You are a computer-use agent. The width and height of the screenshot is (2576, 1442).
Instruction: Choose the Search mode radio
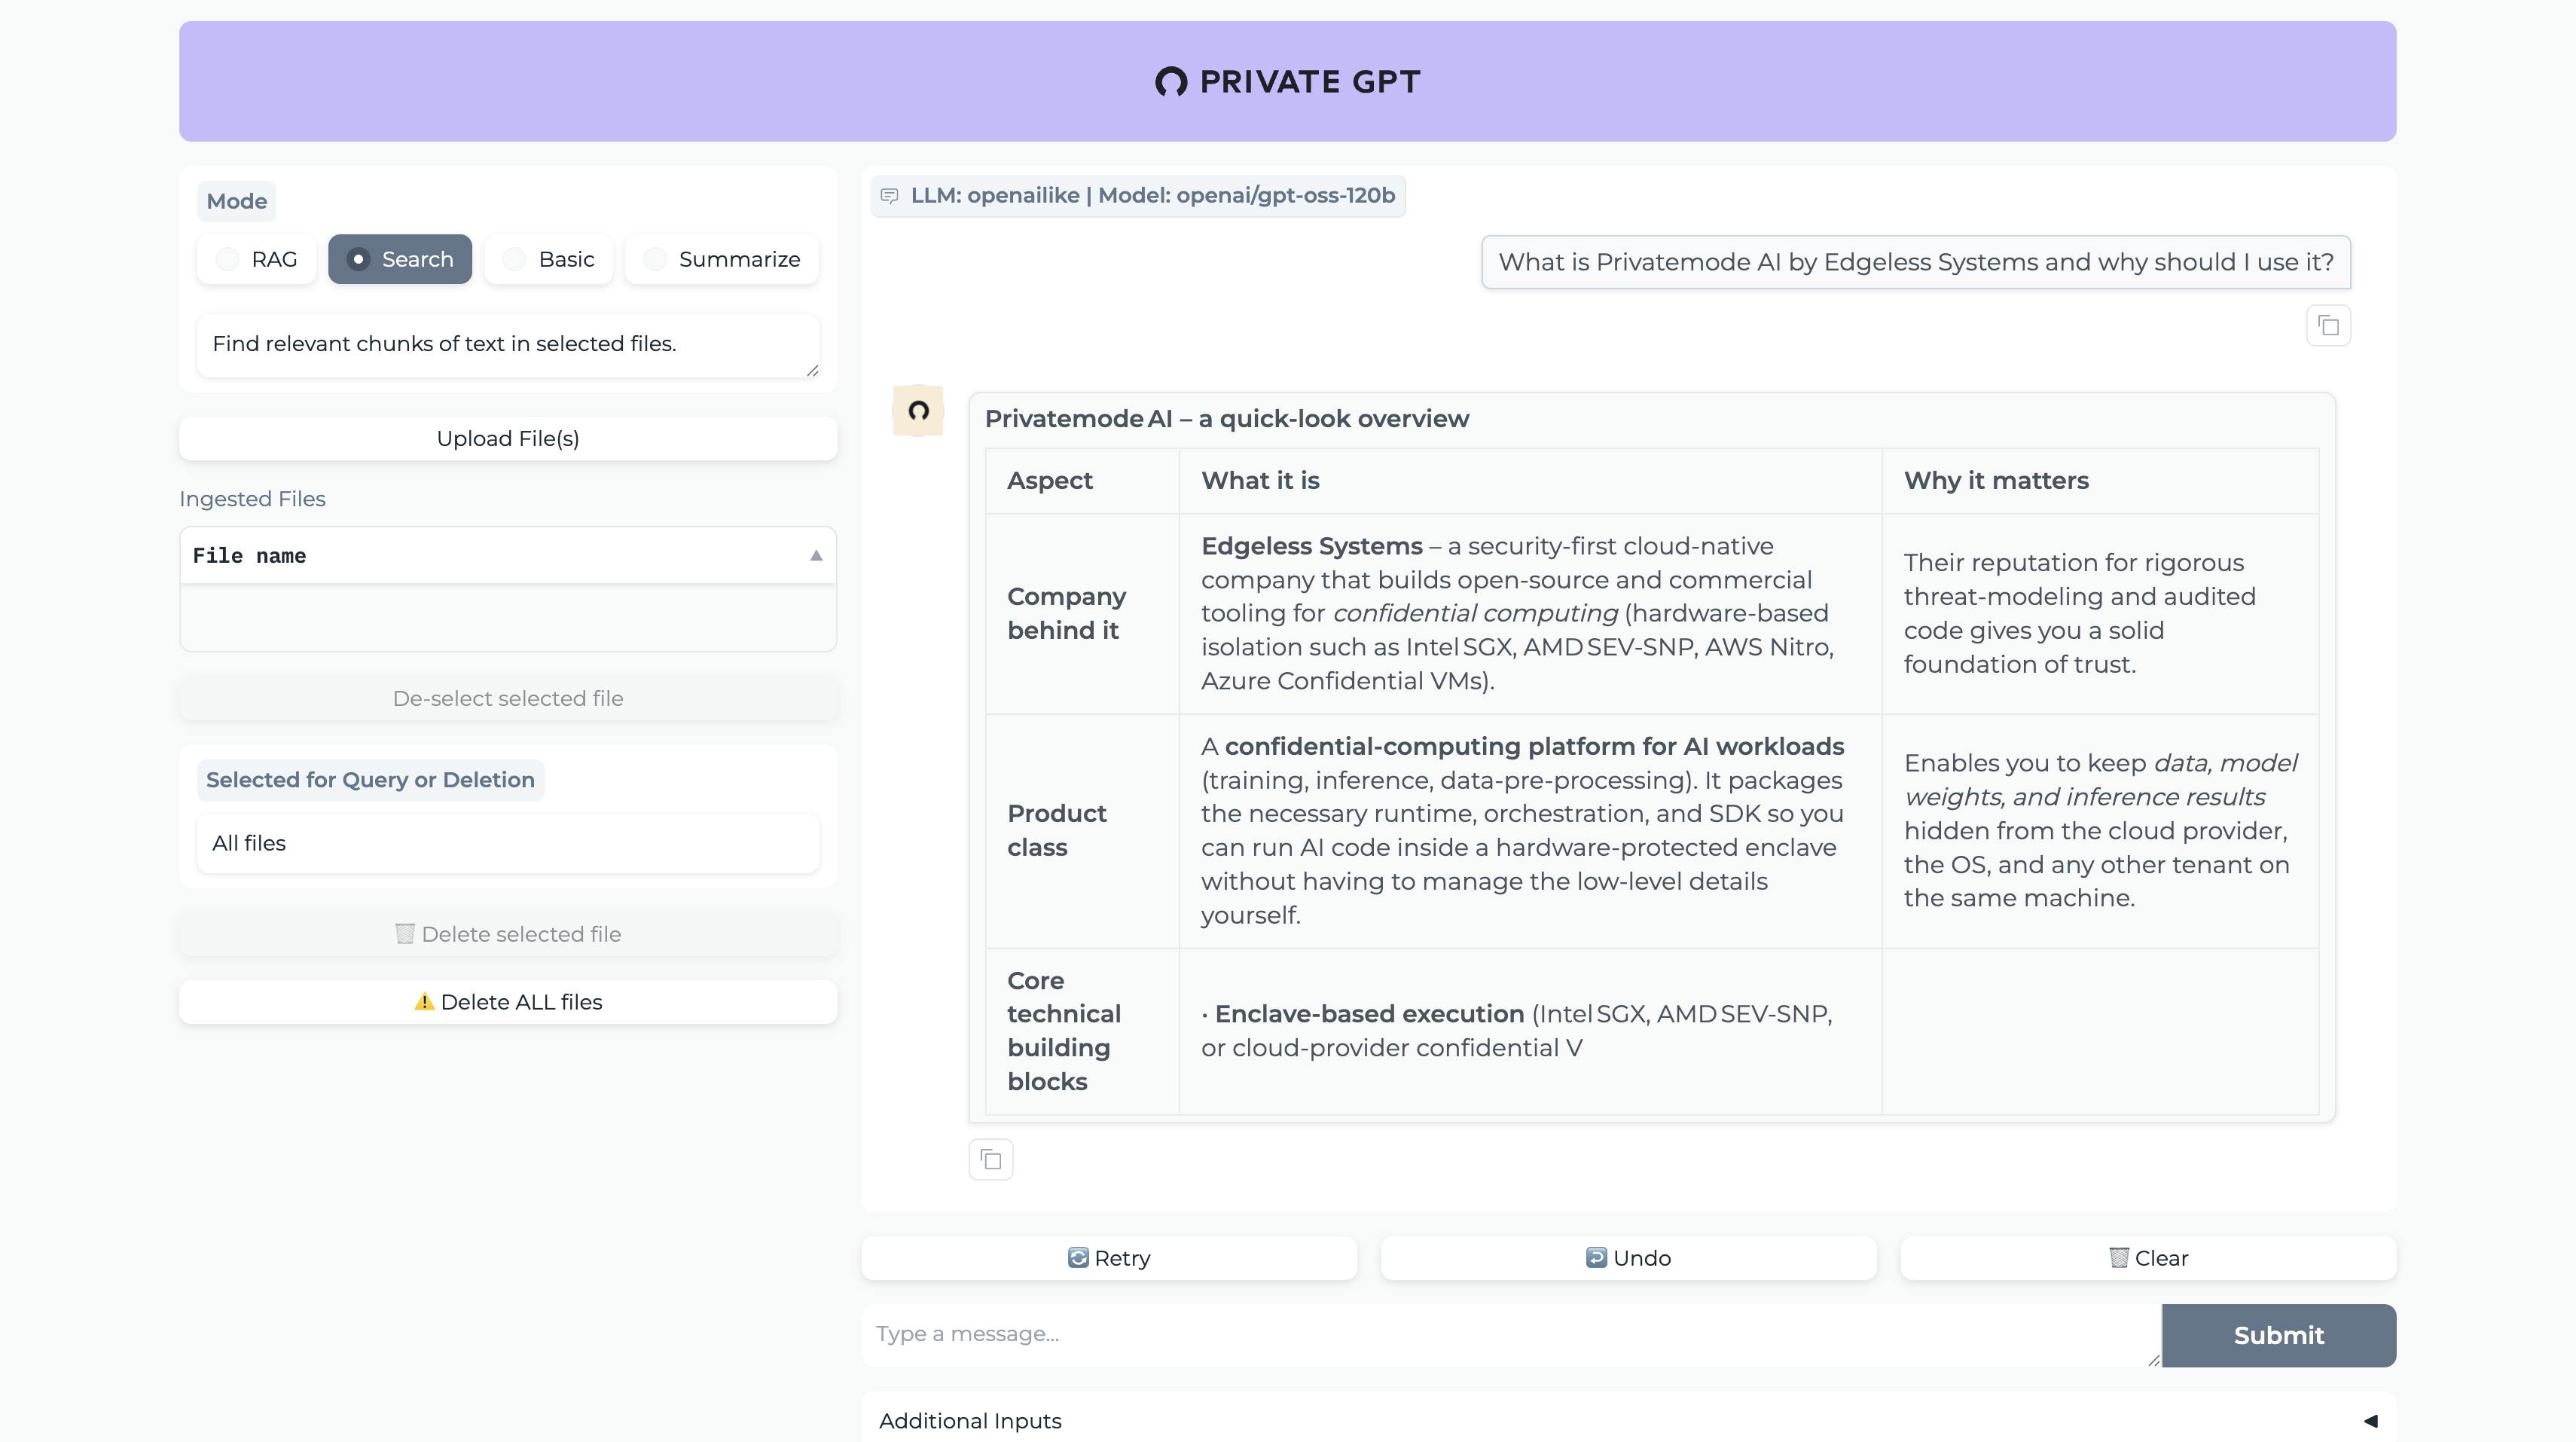[358, 260]
